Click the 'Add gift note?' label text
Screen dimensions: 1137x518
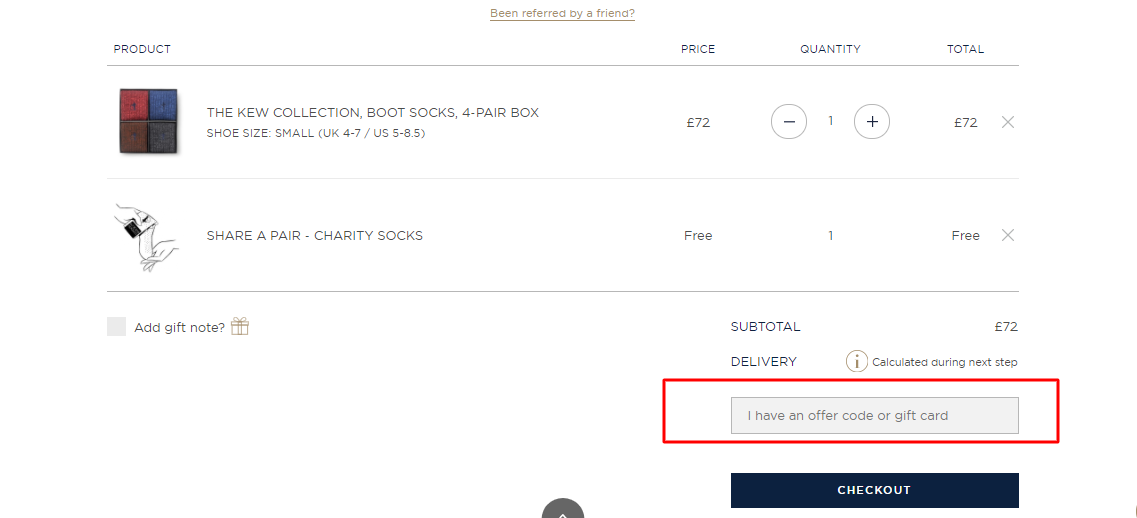(x=179, y=327)
